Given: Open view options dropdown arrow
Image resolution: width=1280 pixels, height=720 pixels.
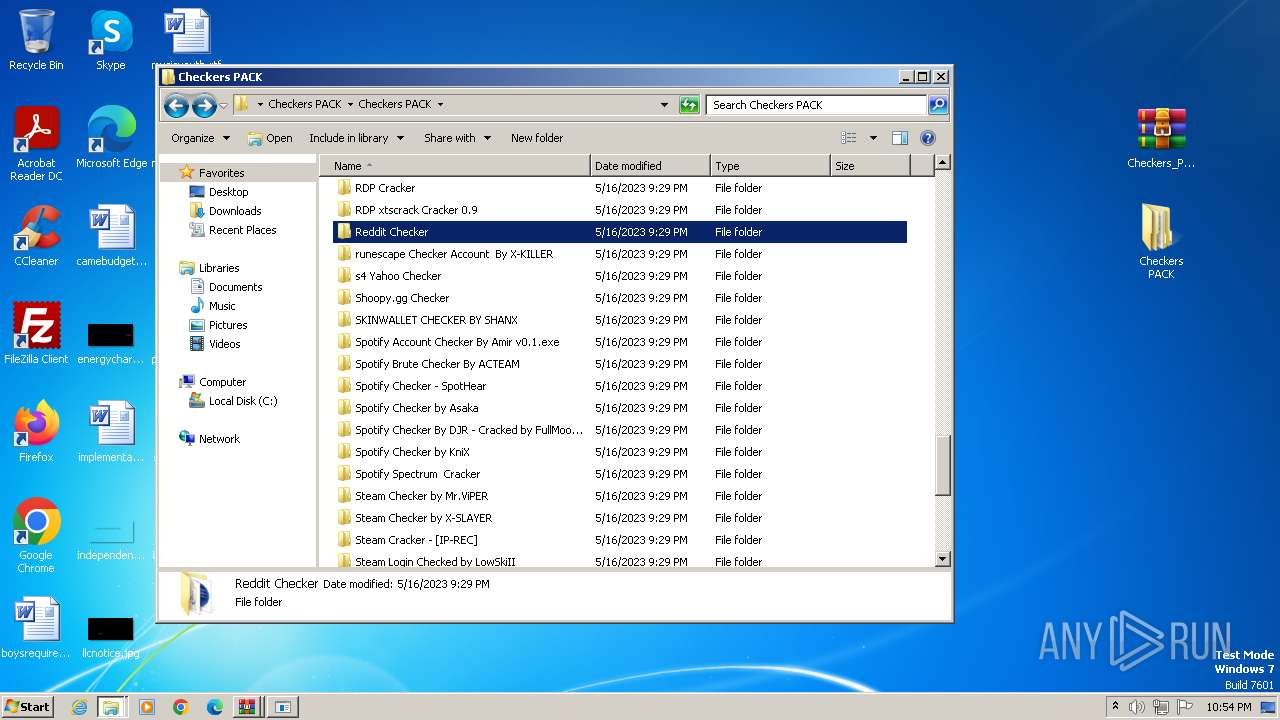Looking at the screenshot, I should [x=873, y=138].
